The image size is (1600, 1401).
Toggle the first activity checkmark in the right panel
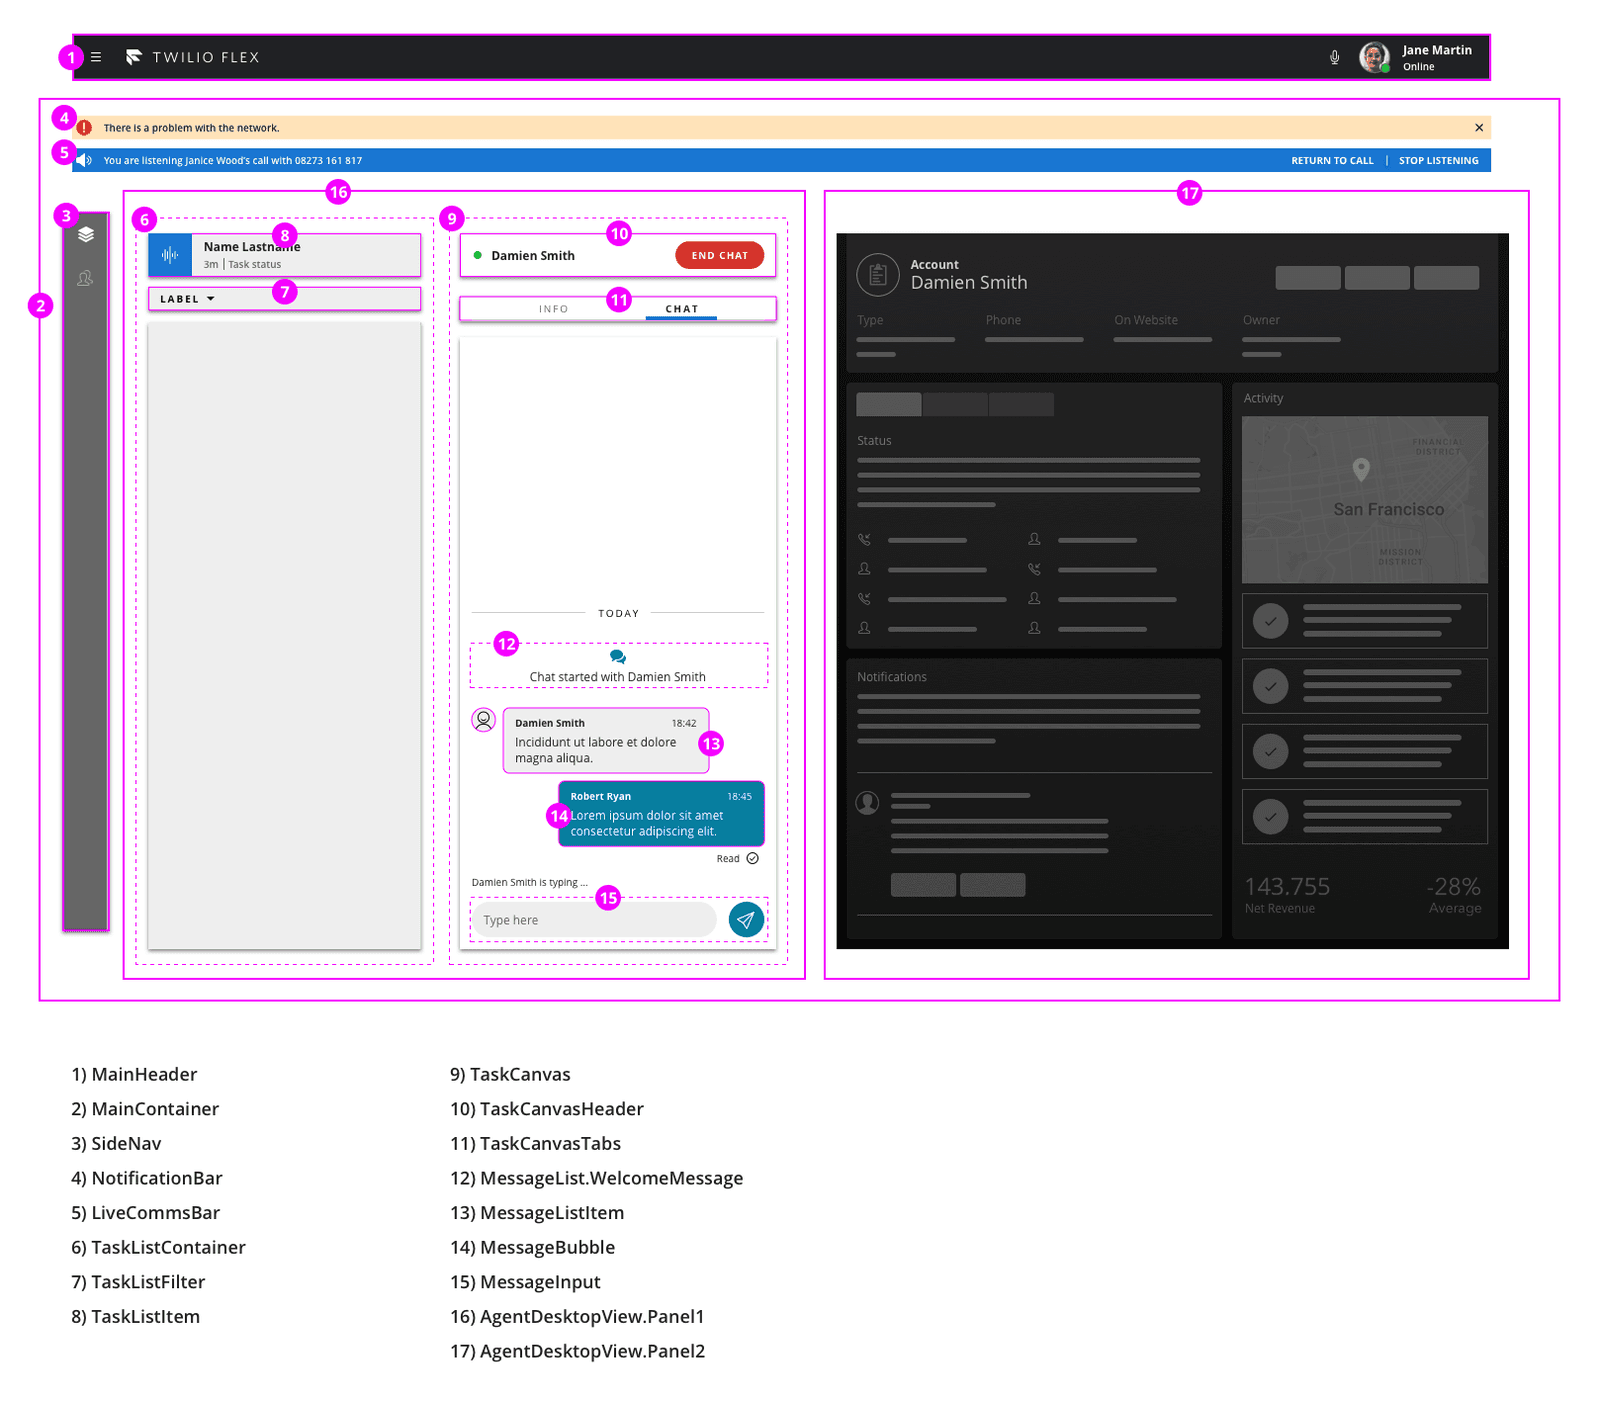[x=1269, y=620]
